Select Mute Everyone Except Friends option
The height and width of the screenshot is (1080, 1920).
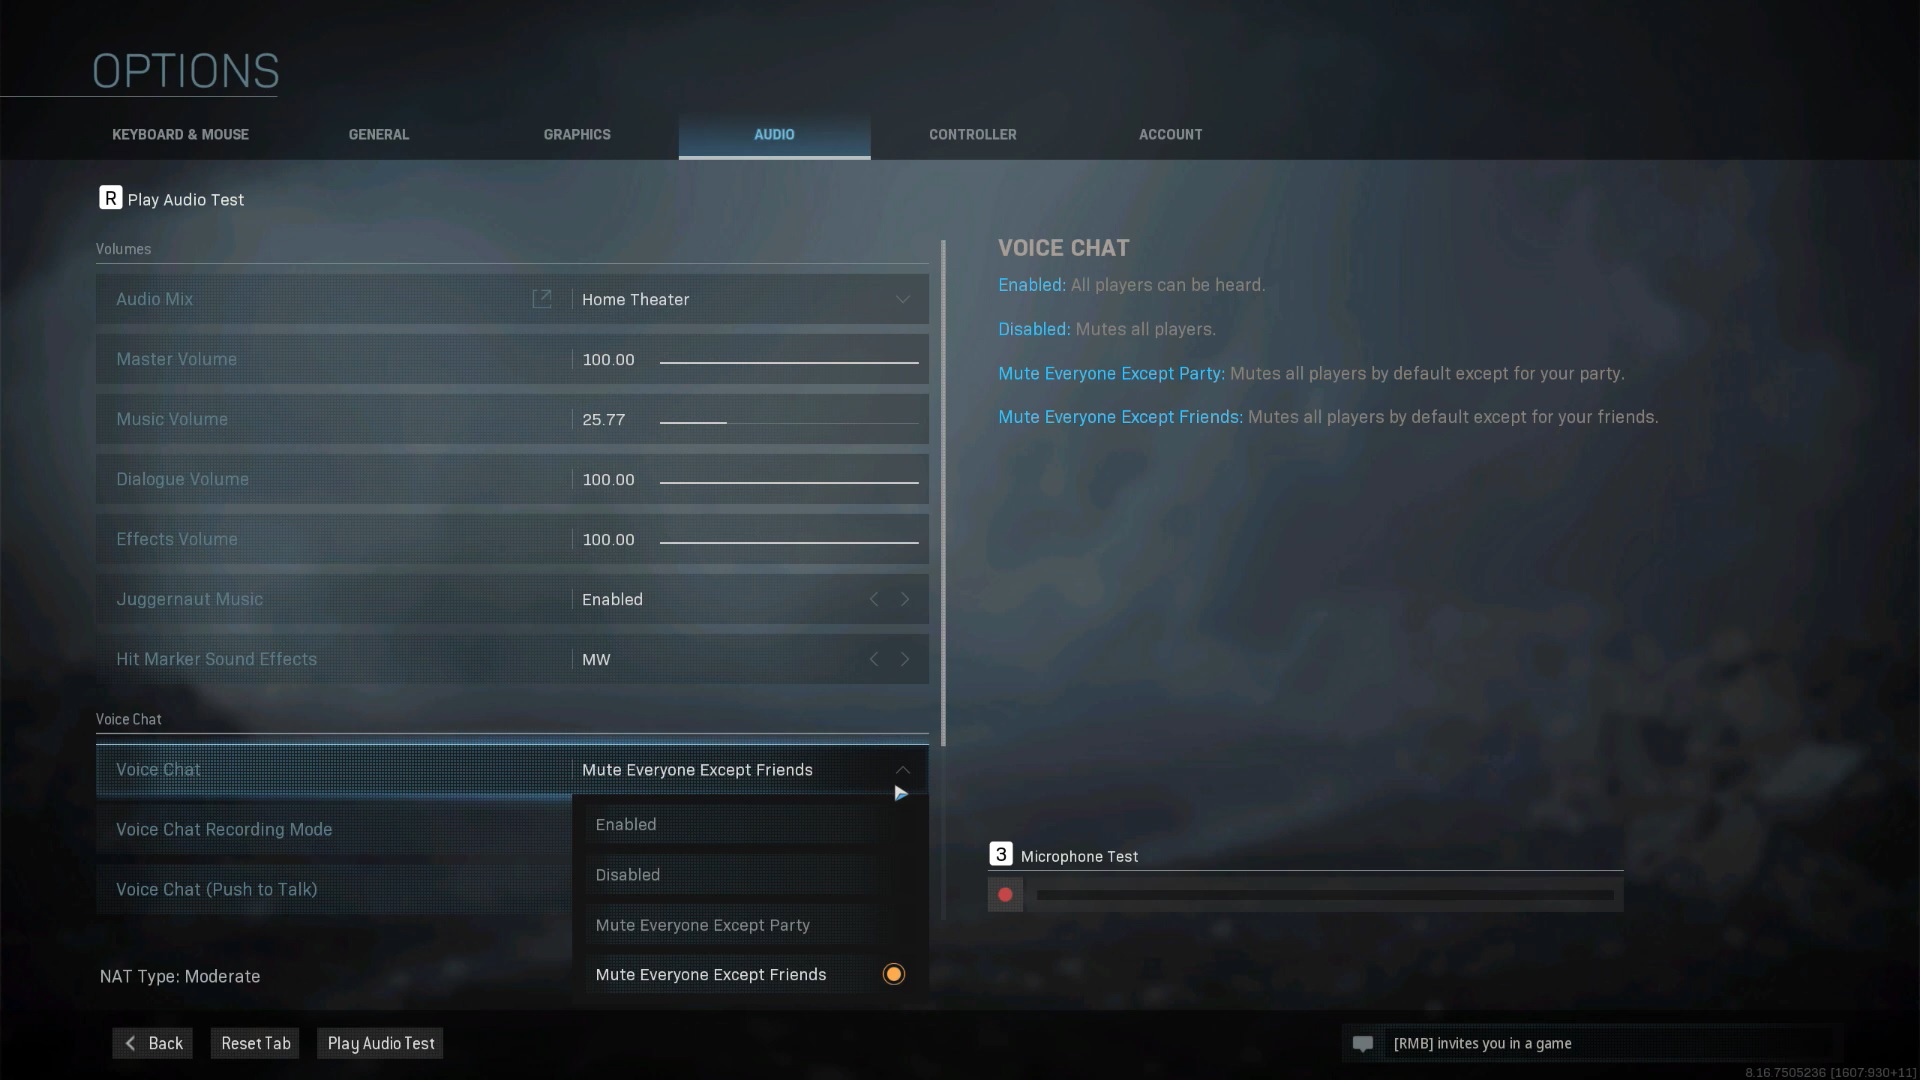pyautogui.click(x=711, y=975)
